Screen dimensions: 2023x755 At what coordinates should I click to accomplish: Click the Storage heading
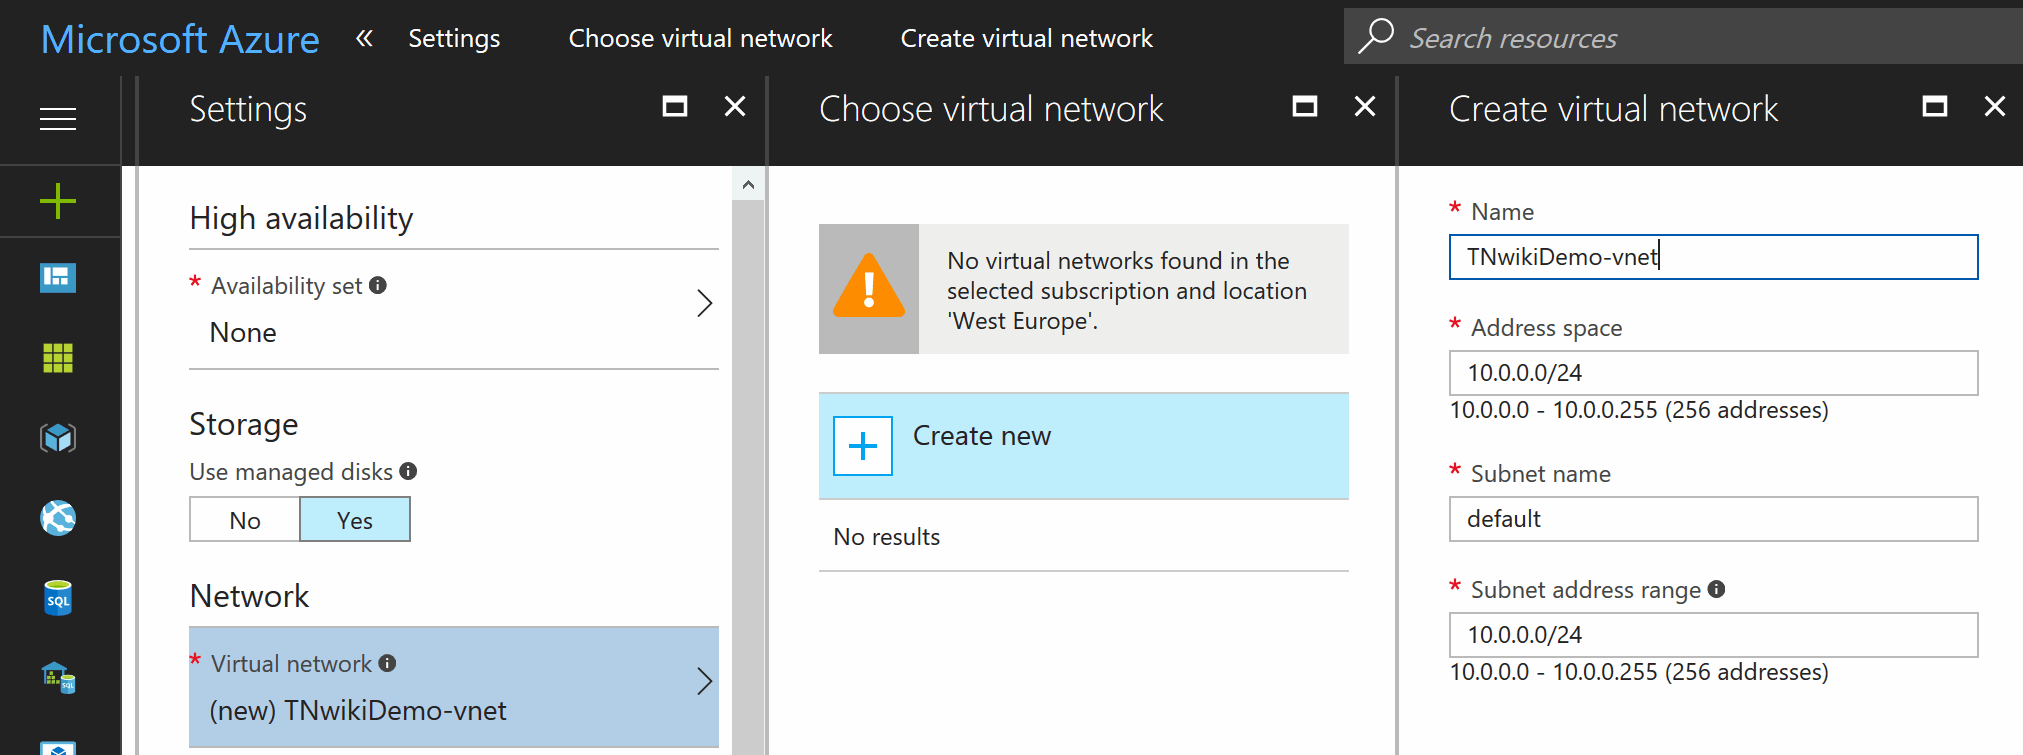244,424
